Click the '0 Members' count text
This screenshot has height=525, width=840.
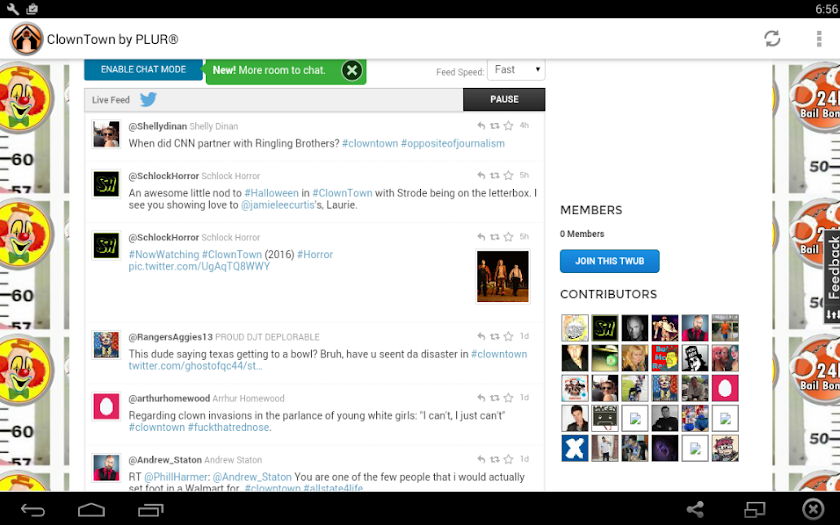click(x=582, y=234)
